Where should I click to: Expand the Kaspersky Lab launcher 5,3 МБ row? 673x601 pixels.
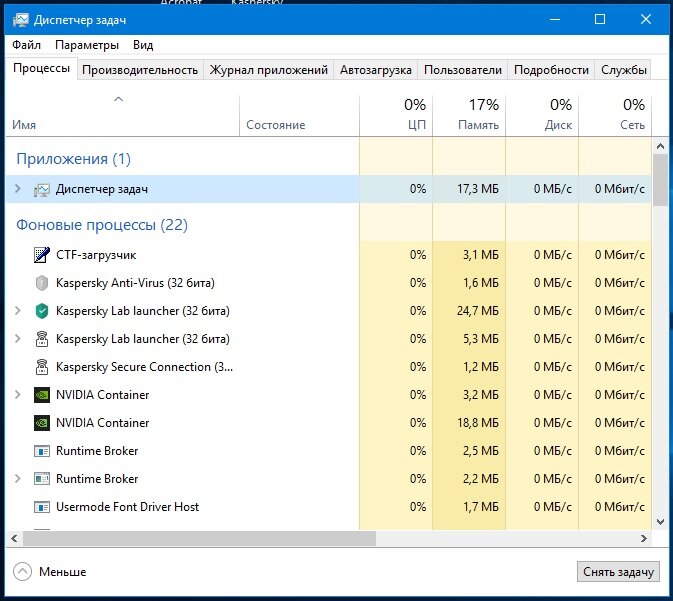(x=18, y=338)
